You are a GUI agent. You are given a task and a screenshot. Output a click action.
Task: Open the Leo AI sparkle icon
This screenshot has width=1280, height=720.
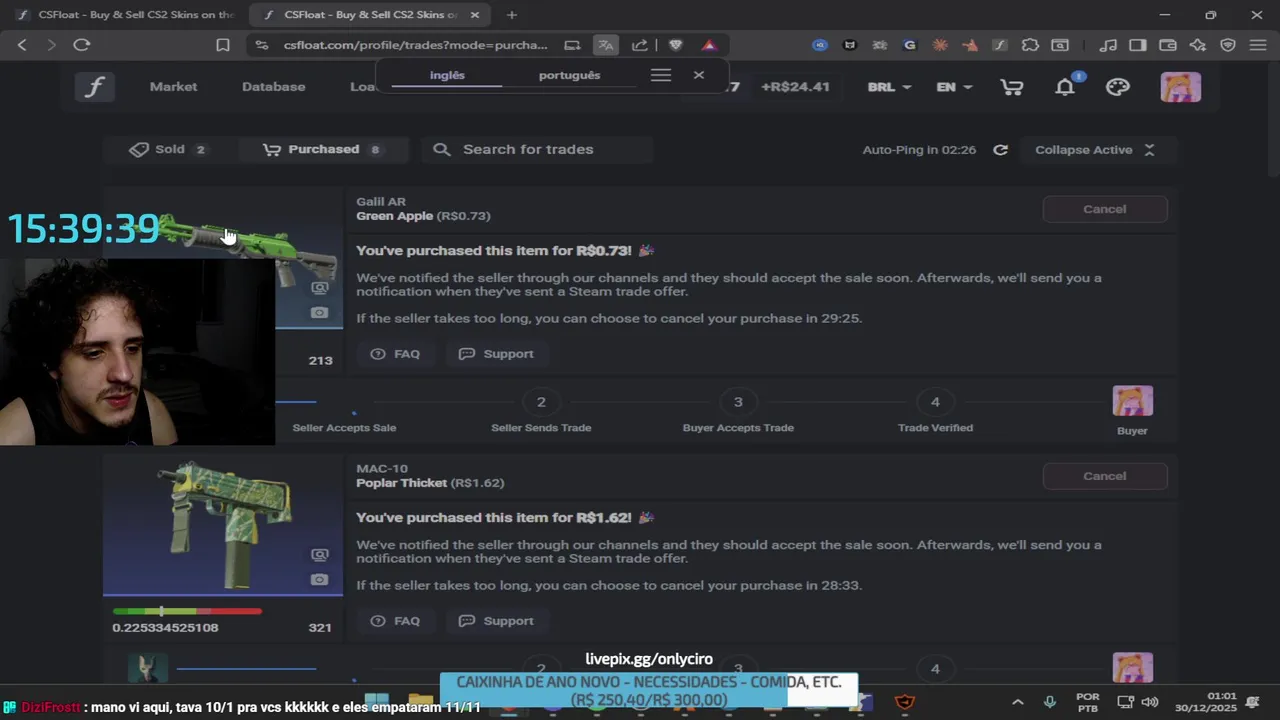(x=1198, y=45)
